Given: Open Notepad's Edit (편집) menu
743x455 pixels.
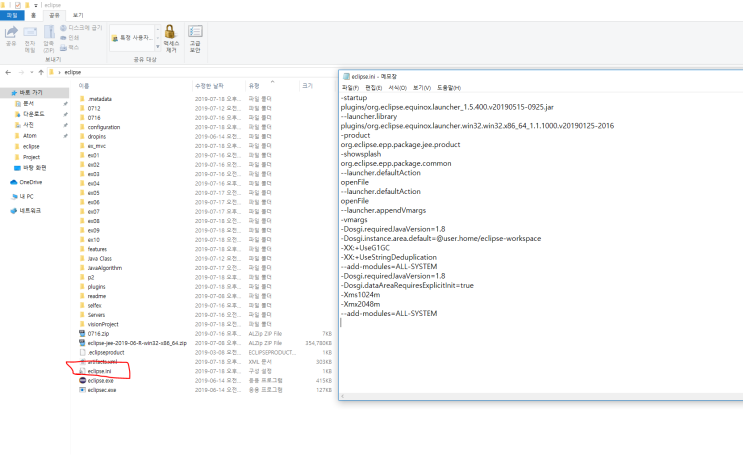Looking at the screenshot, I should tap(373, 88).
